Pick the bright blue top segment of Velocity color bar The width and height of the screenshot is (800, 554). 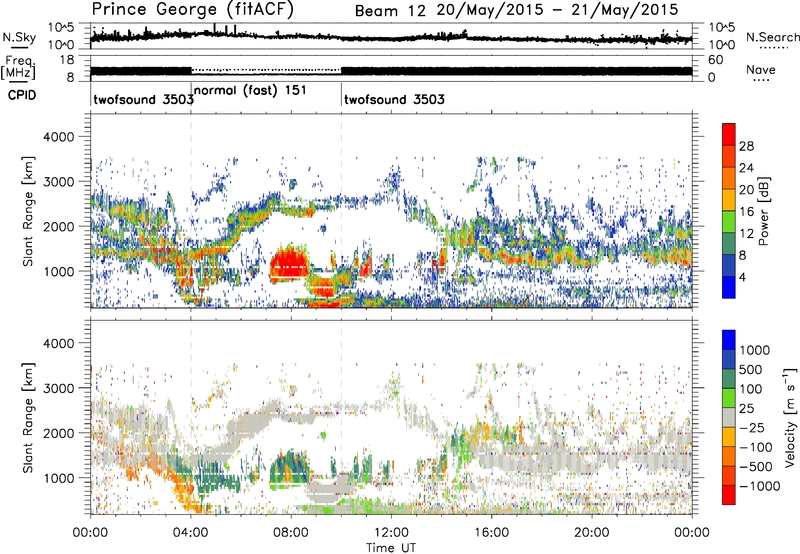[729, 340]
